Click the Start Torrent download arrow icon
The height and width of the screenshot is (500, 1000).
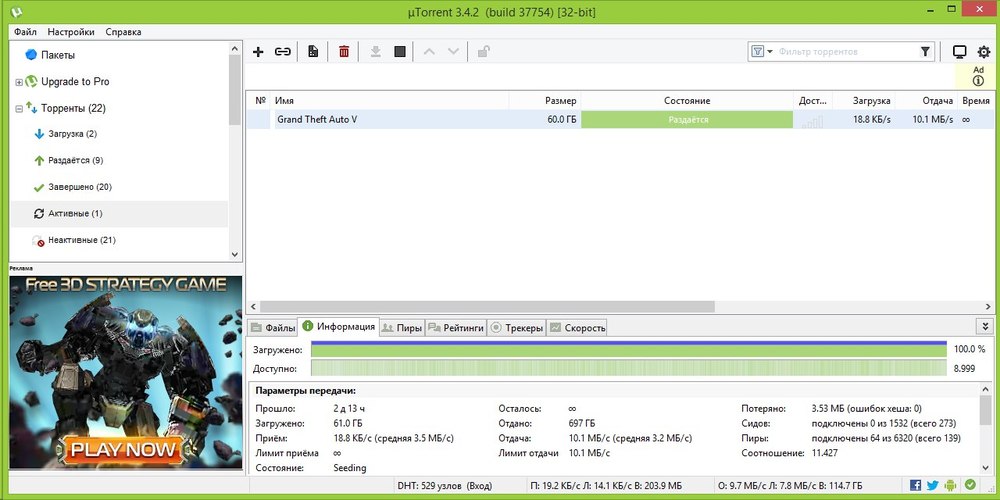(x=376, y=52)
